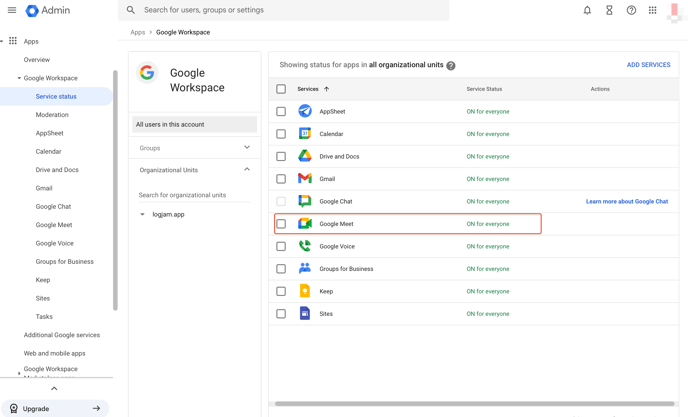Click Gmail ON for everyone status
Image resolution: width=688 pixels, height=417 pixels.
point(488,179)
